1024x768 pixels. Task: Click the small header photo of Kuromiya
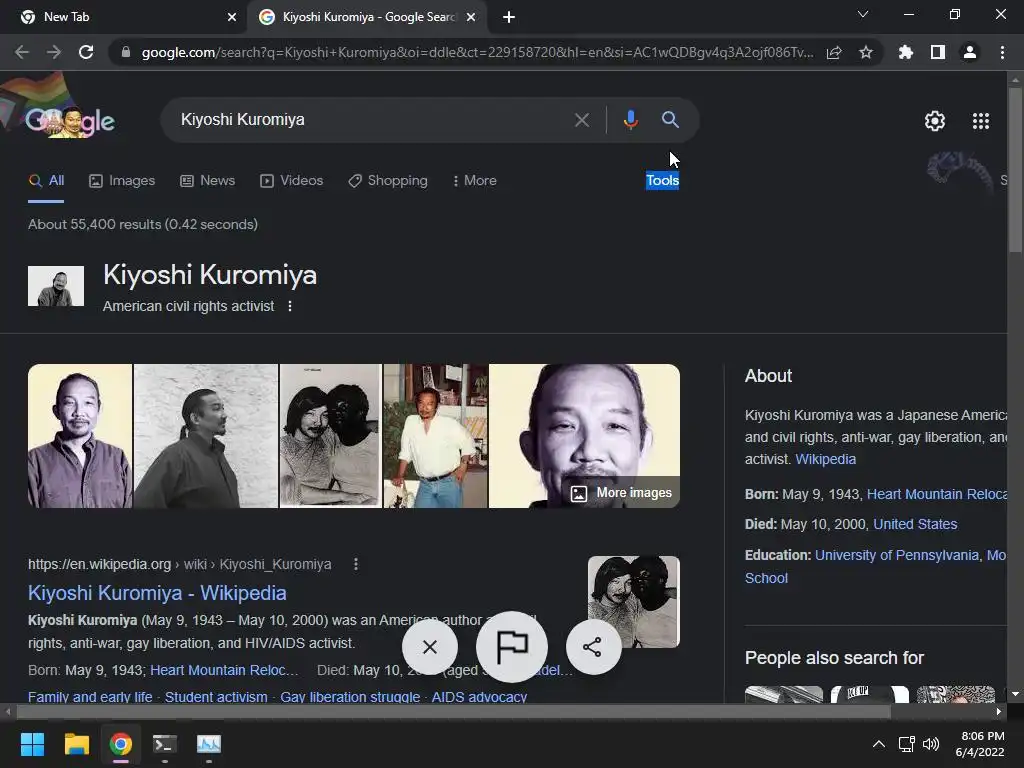click(x=56, y=286)
